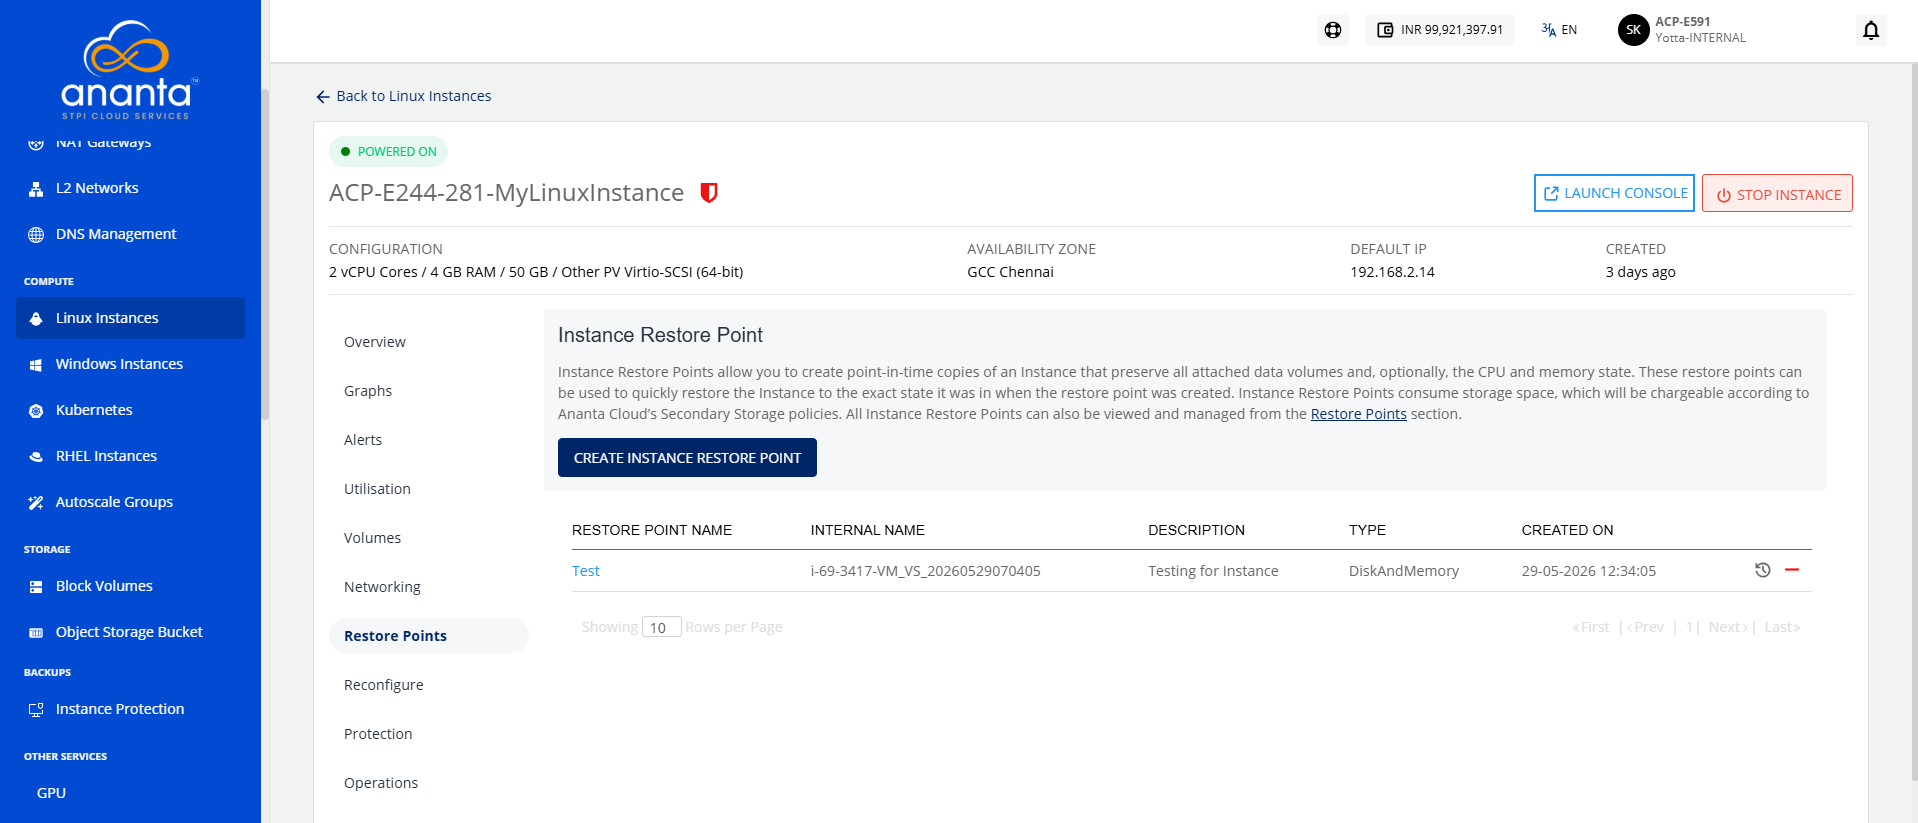
Task: Click the CREATED ON column header
Action: tap(1567, 530)
